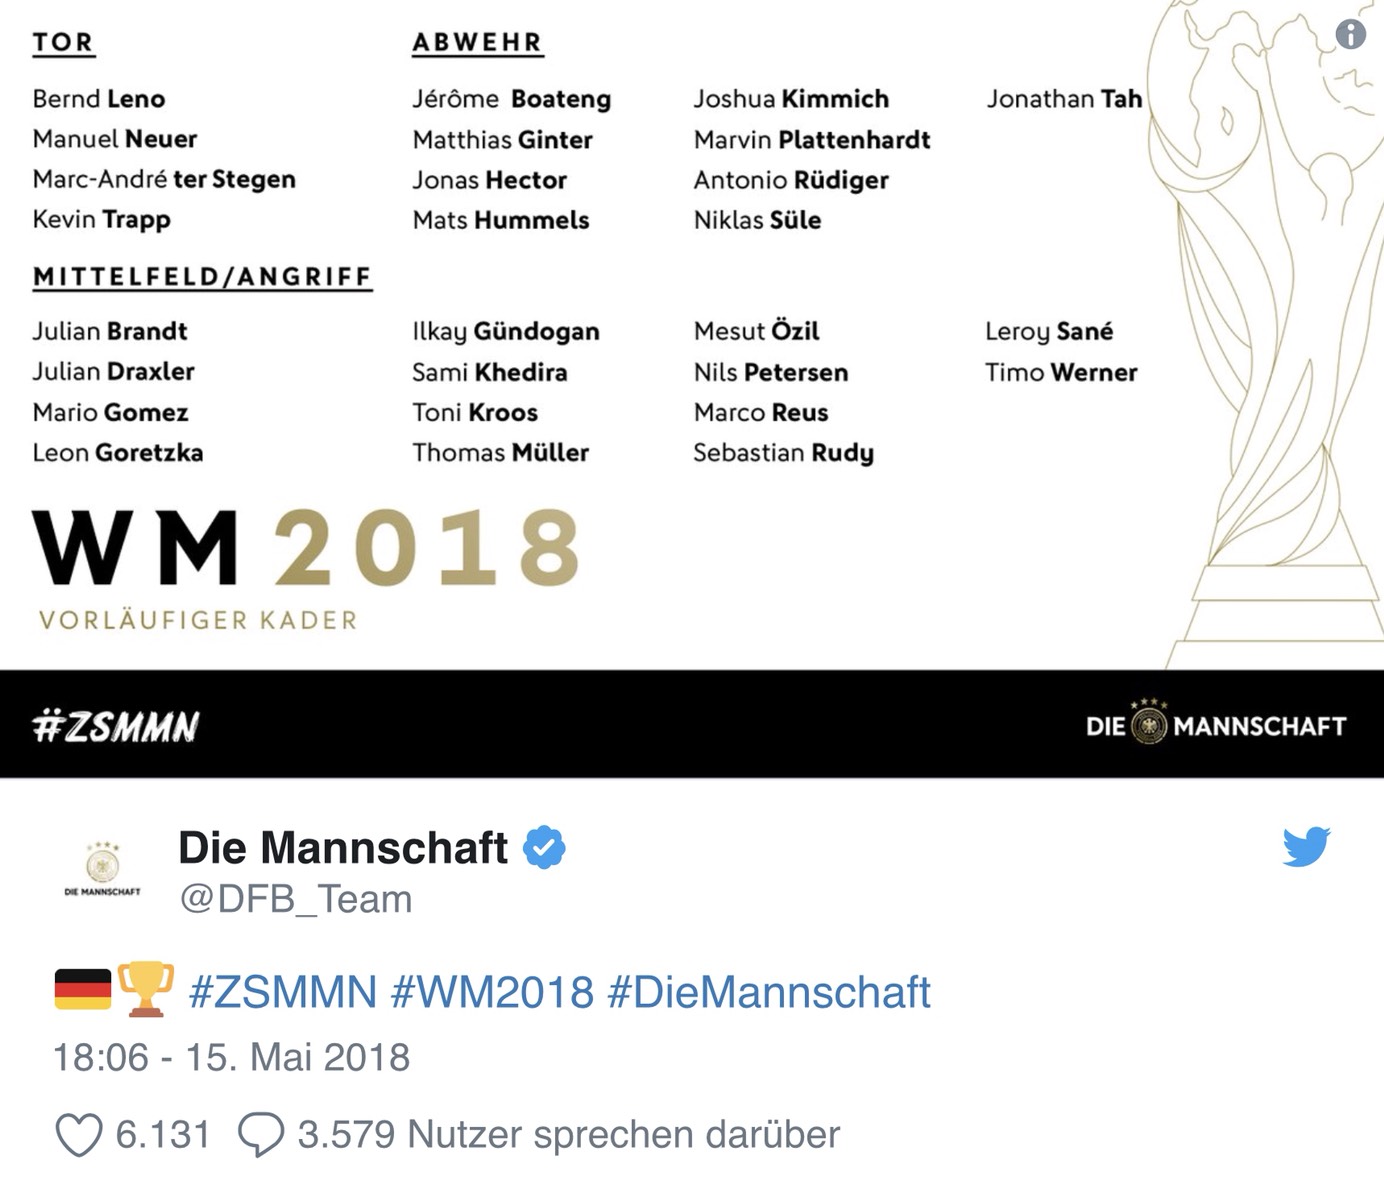Click the reply speech bubble icon
Image resolution: width=1384 pixels, height=1184 pixels.
pos(260,1136)
